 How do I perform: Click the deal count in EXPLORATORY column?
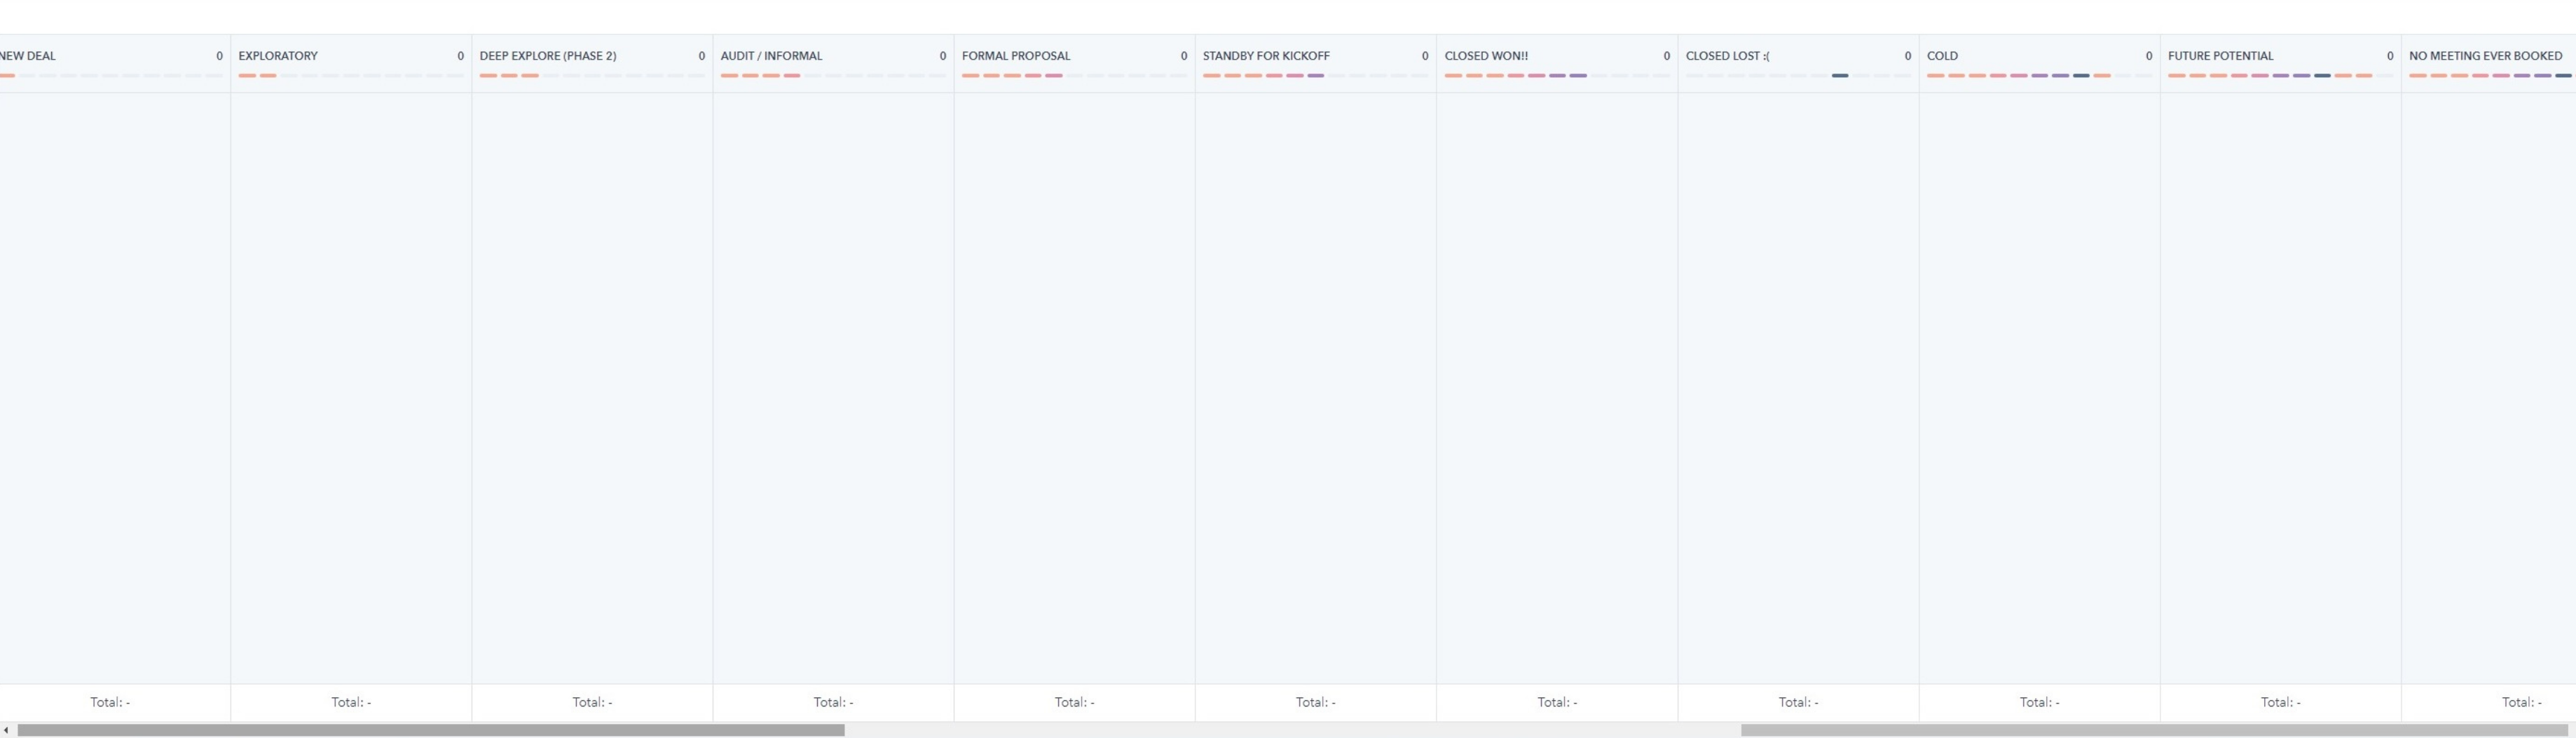(460, 56)
